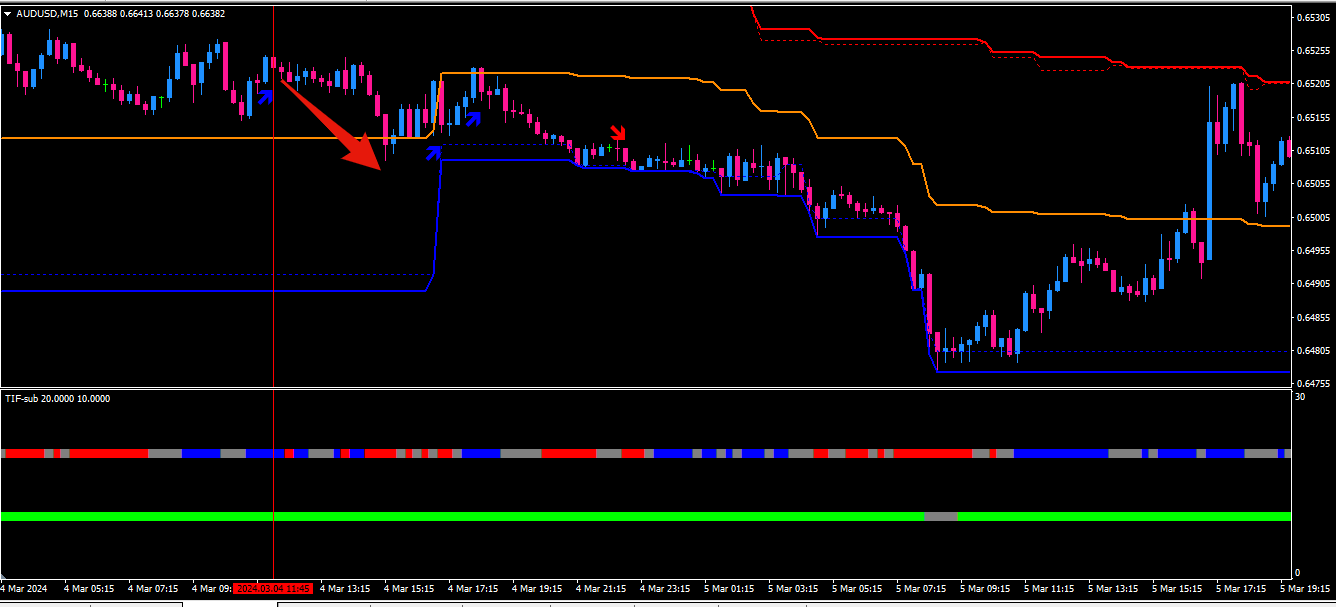Click the 0.65305 price on the scale
Image resolution: width=1336 pixels, height=607 pixels.
[1312, 17]
